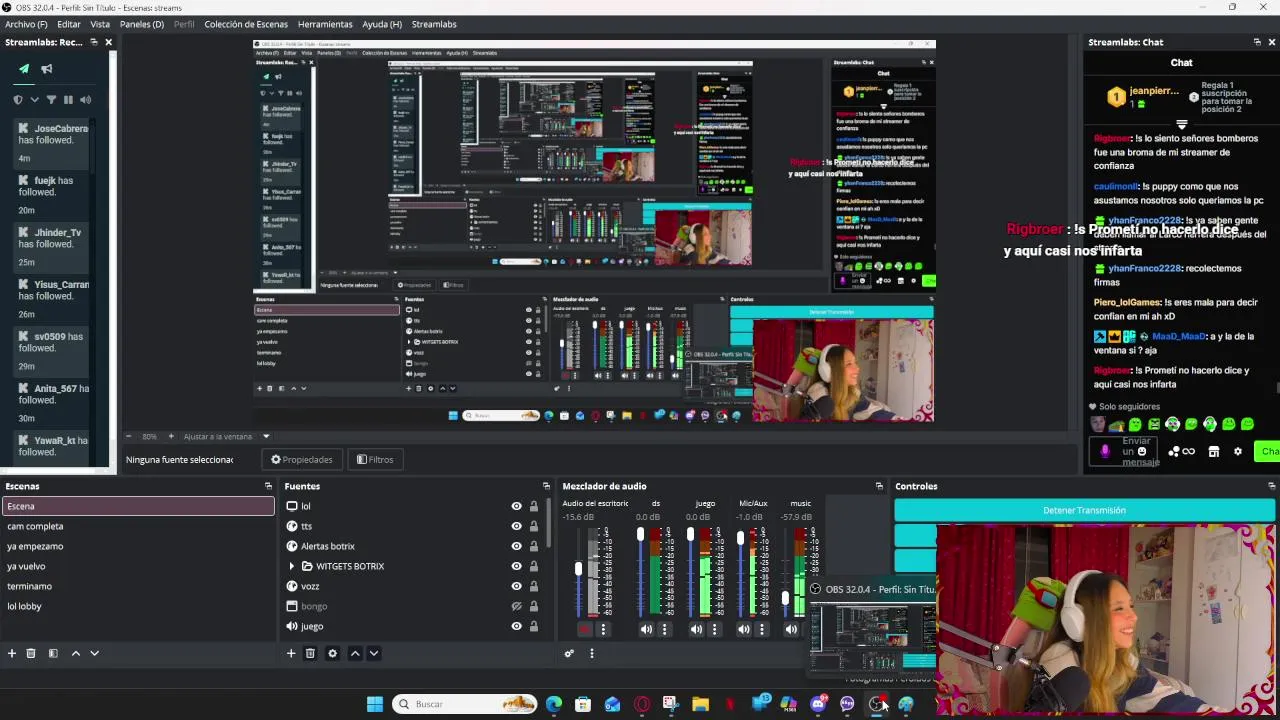Open scene filters icon in the Escenas toolbar
This screenshot has width=1280, height=720.
coord(53,653)
